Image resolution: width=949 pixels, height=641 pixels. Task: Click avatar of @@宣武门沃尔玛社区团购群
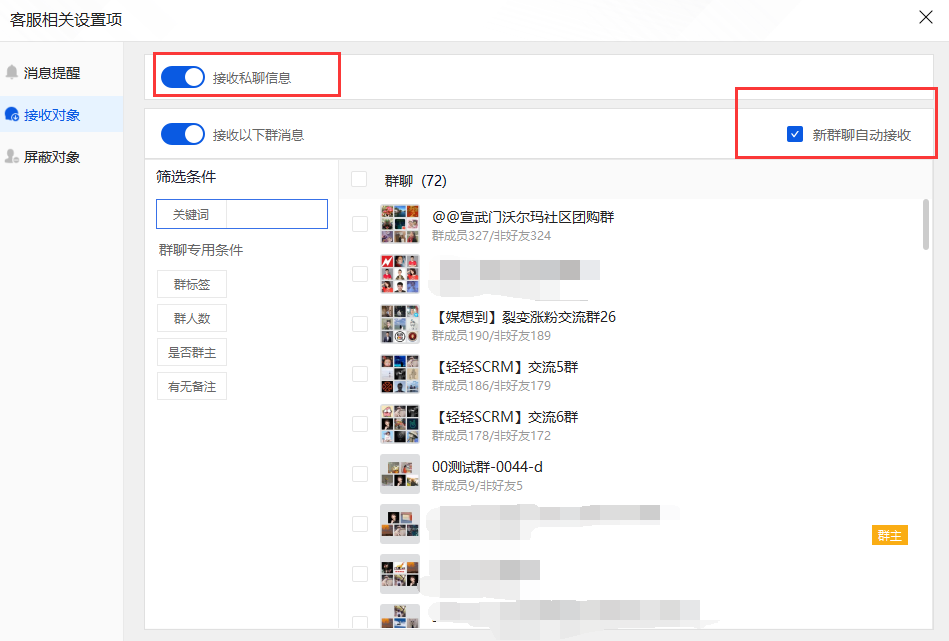point(399,224)
